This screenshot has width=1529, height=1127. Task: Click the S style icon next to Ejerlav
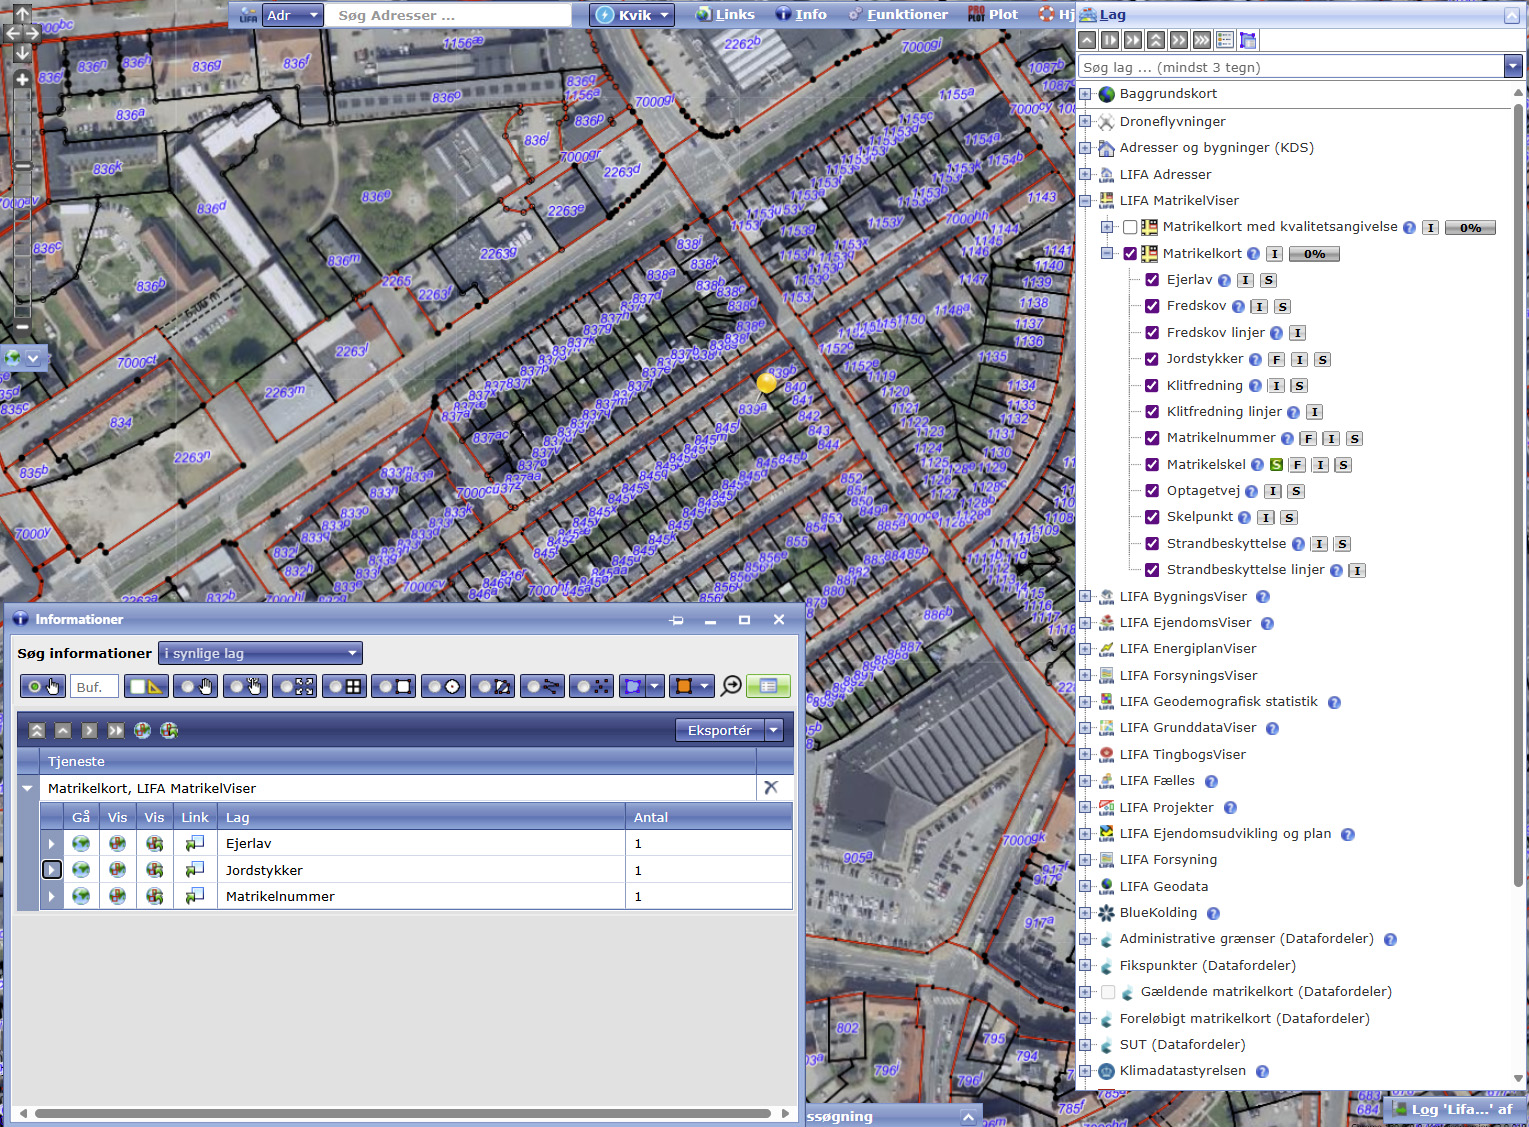1268,280
